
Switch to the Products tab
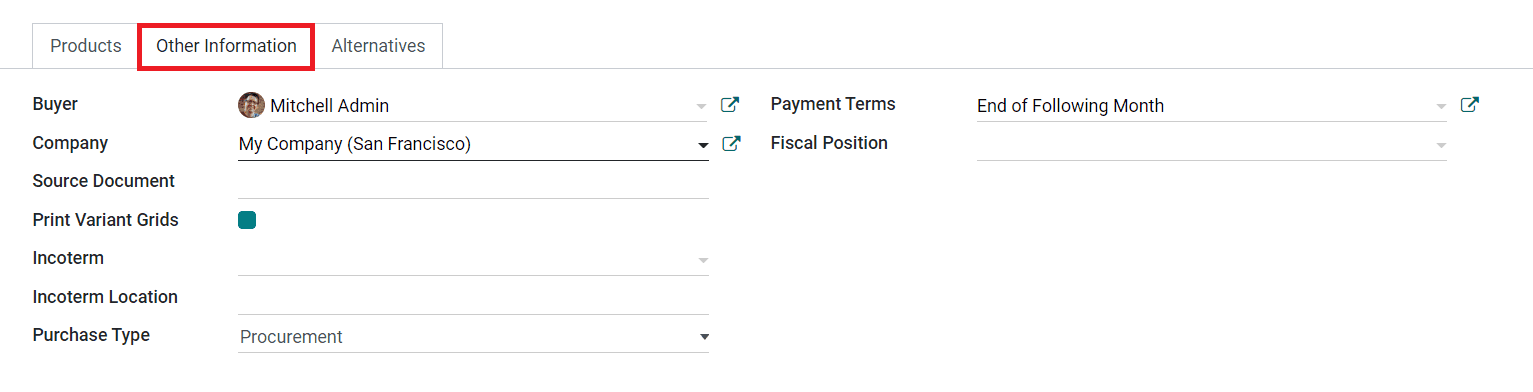[x=86, y=46]
